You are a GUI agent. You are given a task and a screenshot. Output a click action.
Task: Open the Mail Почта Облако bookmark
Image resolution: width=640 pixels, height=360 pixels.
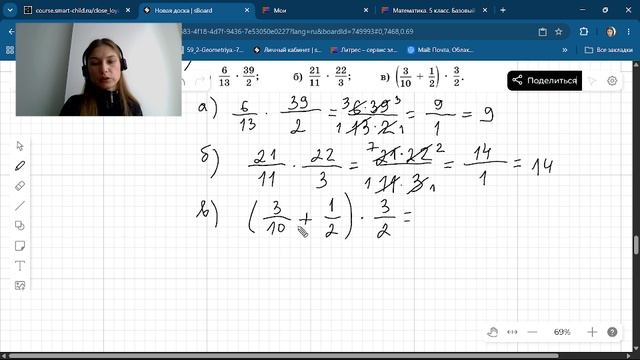coord(441,50)
